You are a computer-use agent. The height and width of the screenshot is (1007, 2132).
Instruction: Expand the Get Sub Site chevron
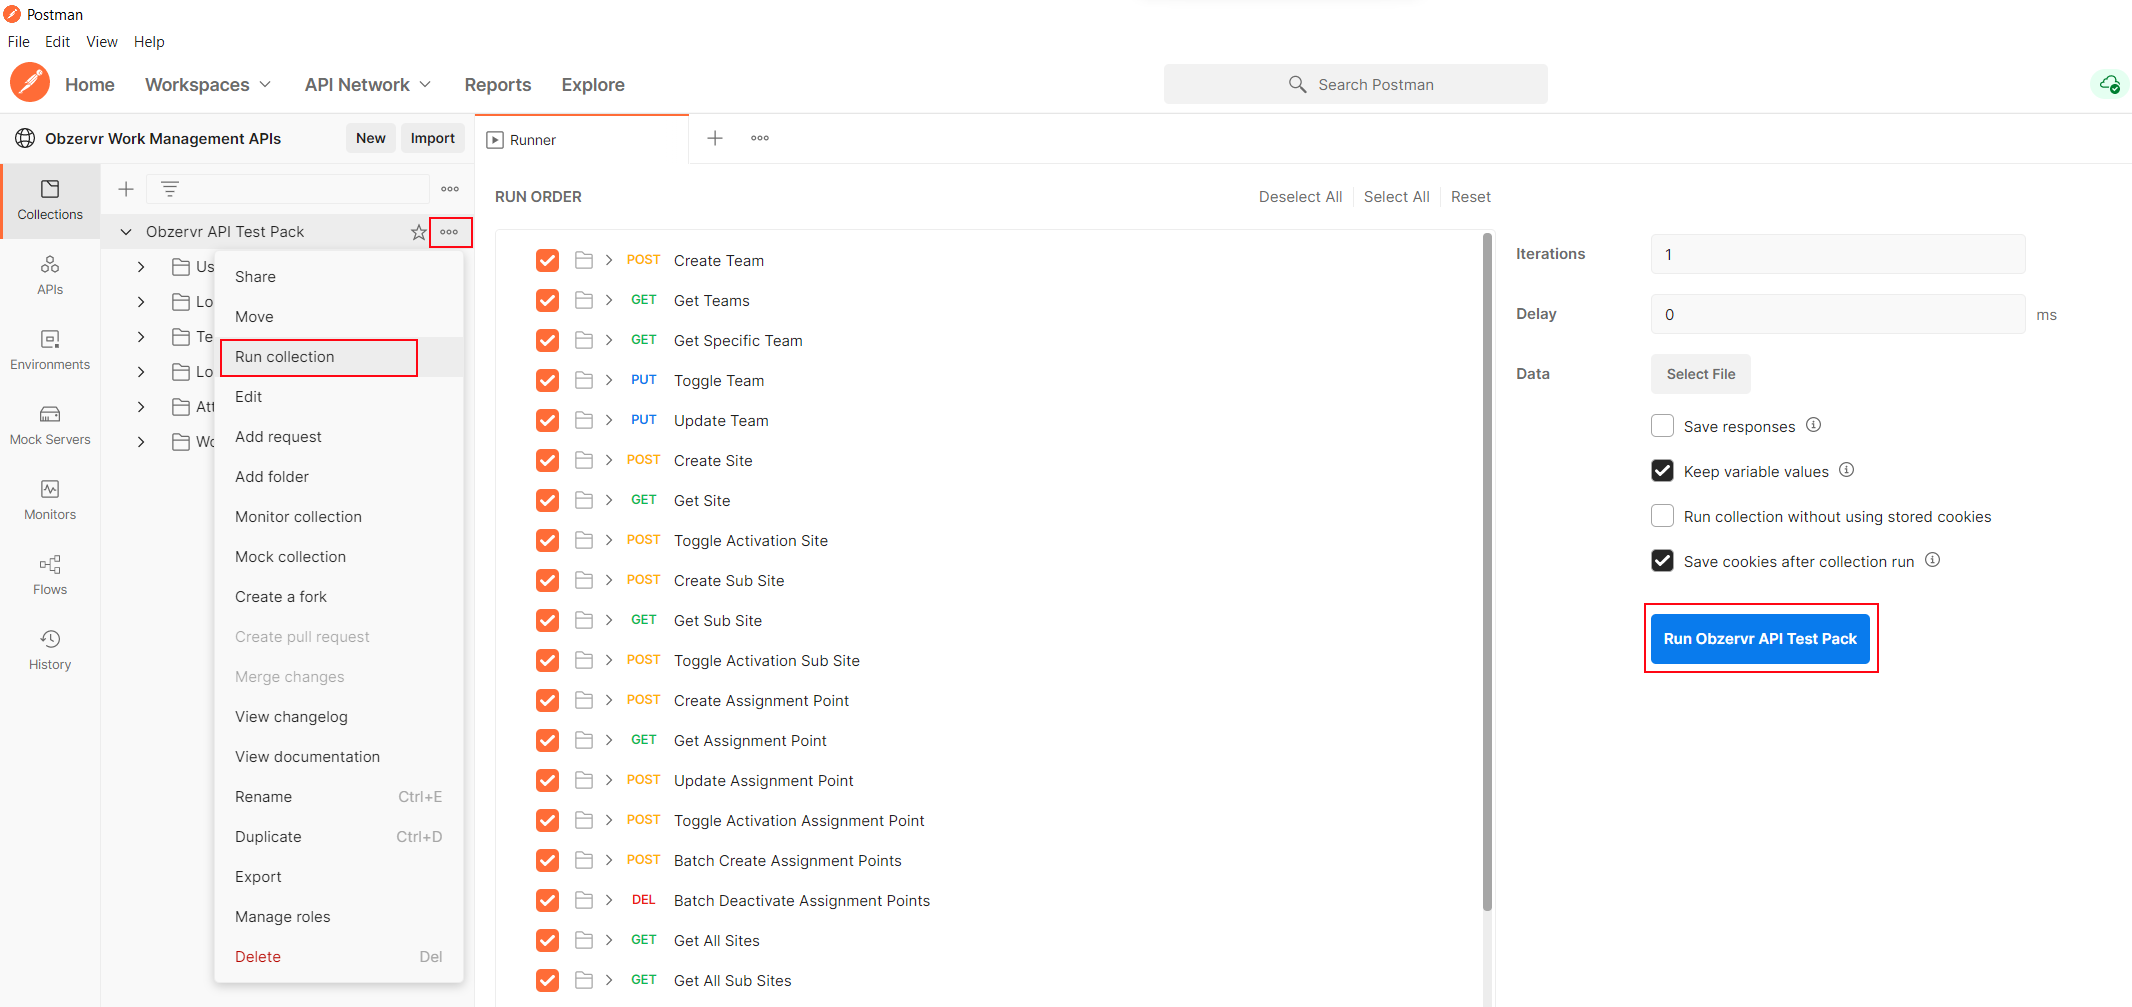tap(609, 620)
